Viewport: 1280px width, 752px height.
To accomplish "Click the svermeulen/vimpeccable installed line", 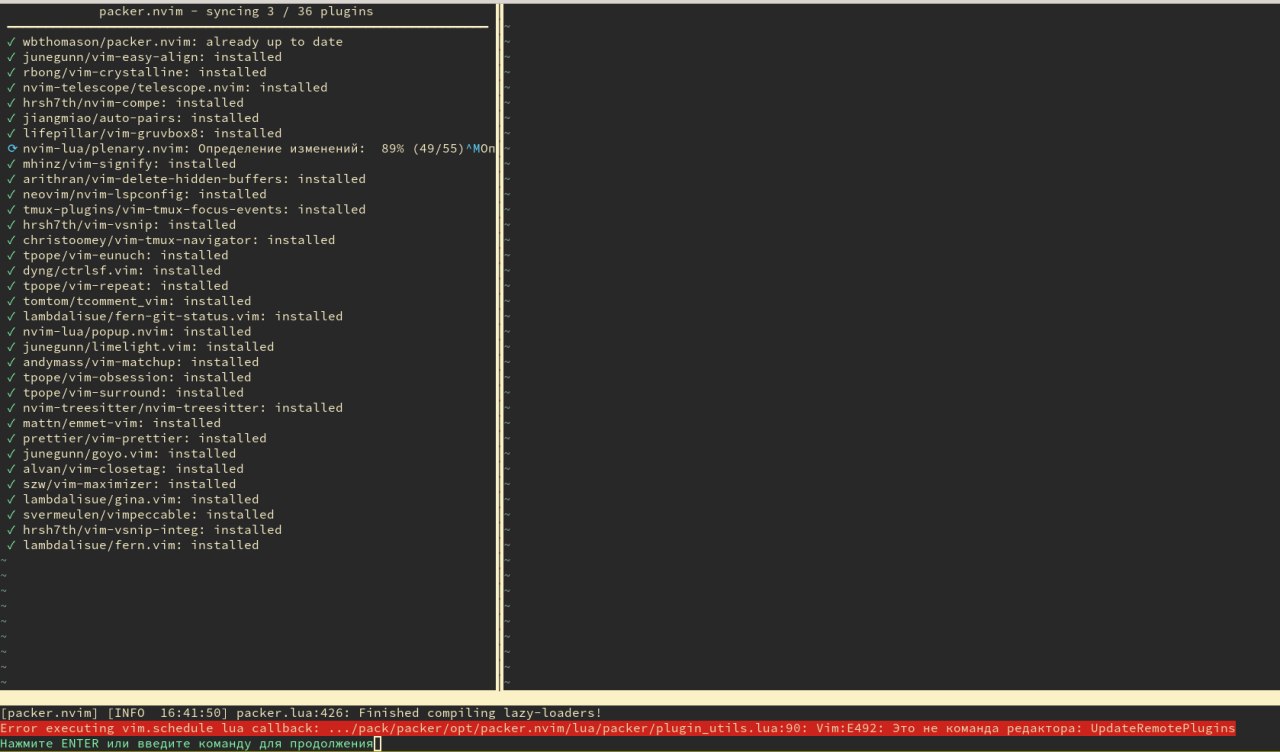I will point(140,514).
